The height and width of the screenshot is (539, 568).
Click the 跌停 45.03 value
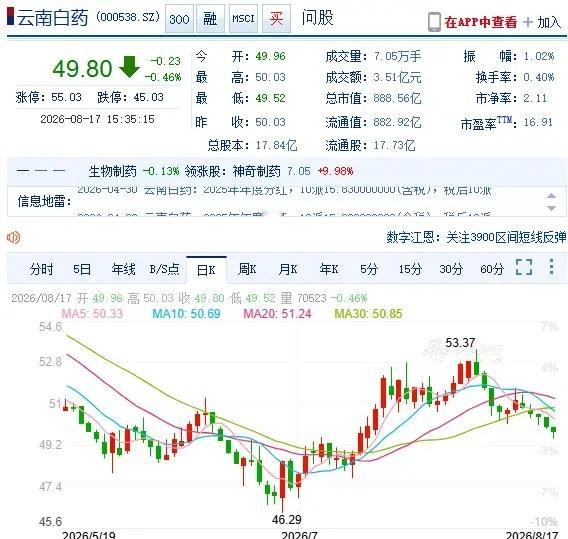coord(149,97)
